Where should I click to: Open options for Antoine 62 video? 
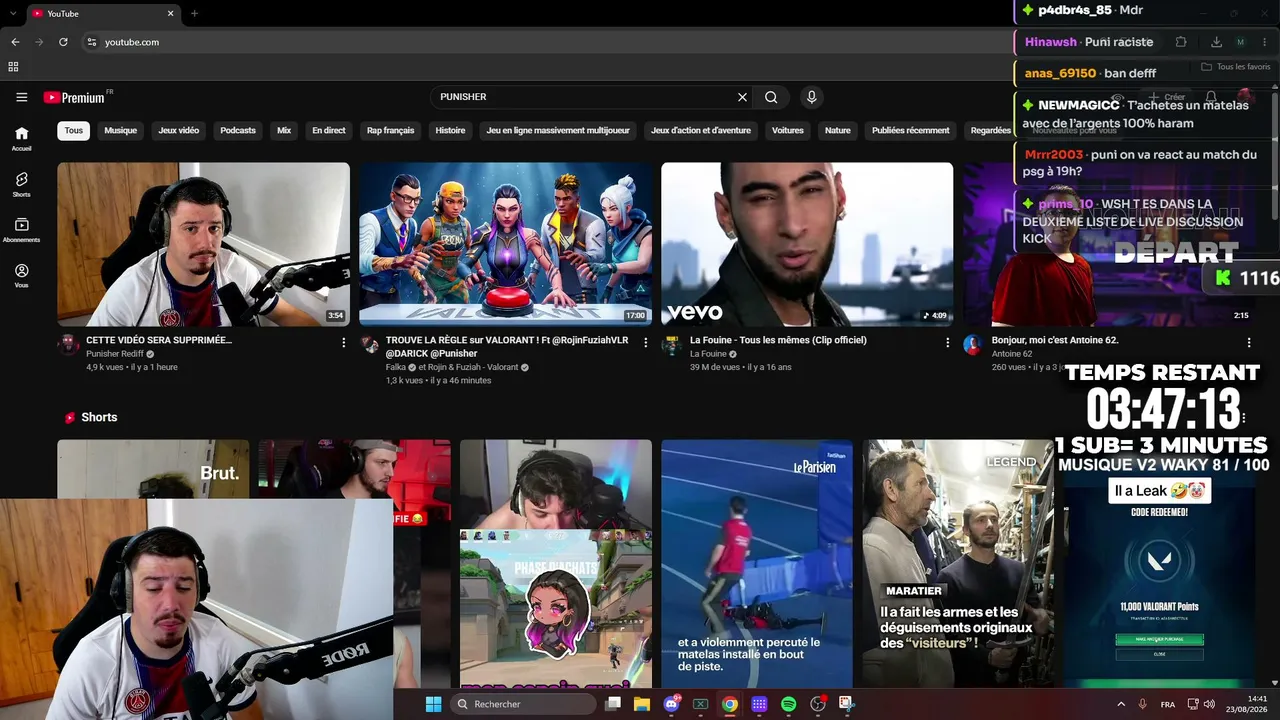1249,342
